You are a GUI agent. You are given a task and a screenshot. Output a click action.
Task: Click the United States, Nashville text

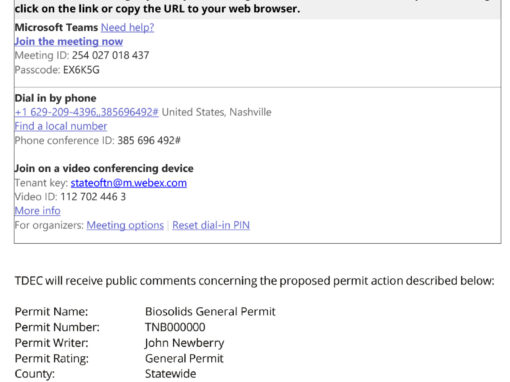coord(216,112)
